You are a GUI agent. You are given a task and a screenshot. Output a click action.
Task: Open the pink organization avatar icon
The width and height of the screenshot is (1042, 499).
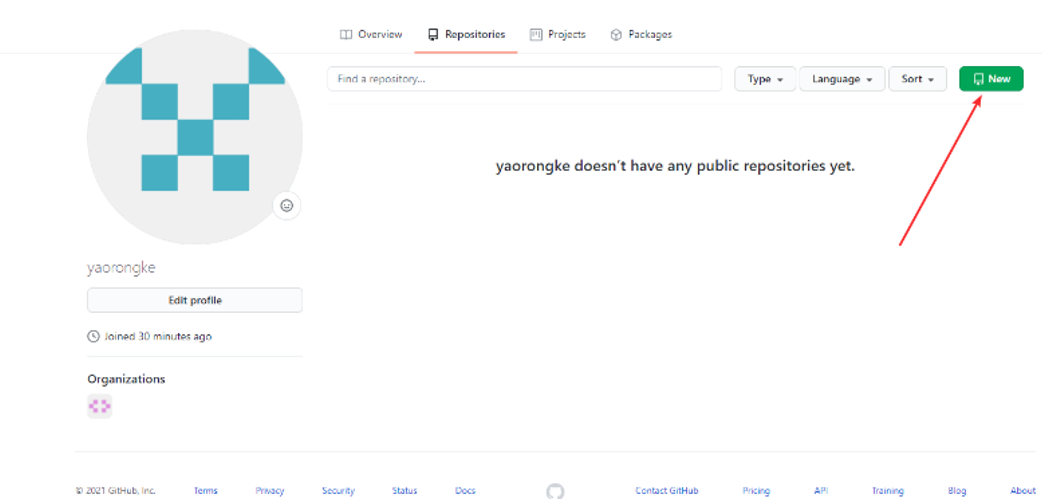click(x=100, y=406)
